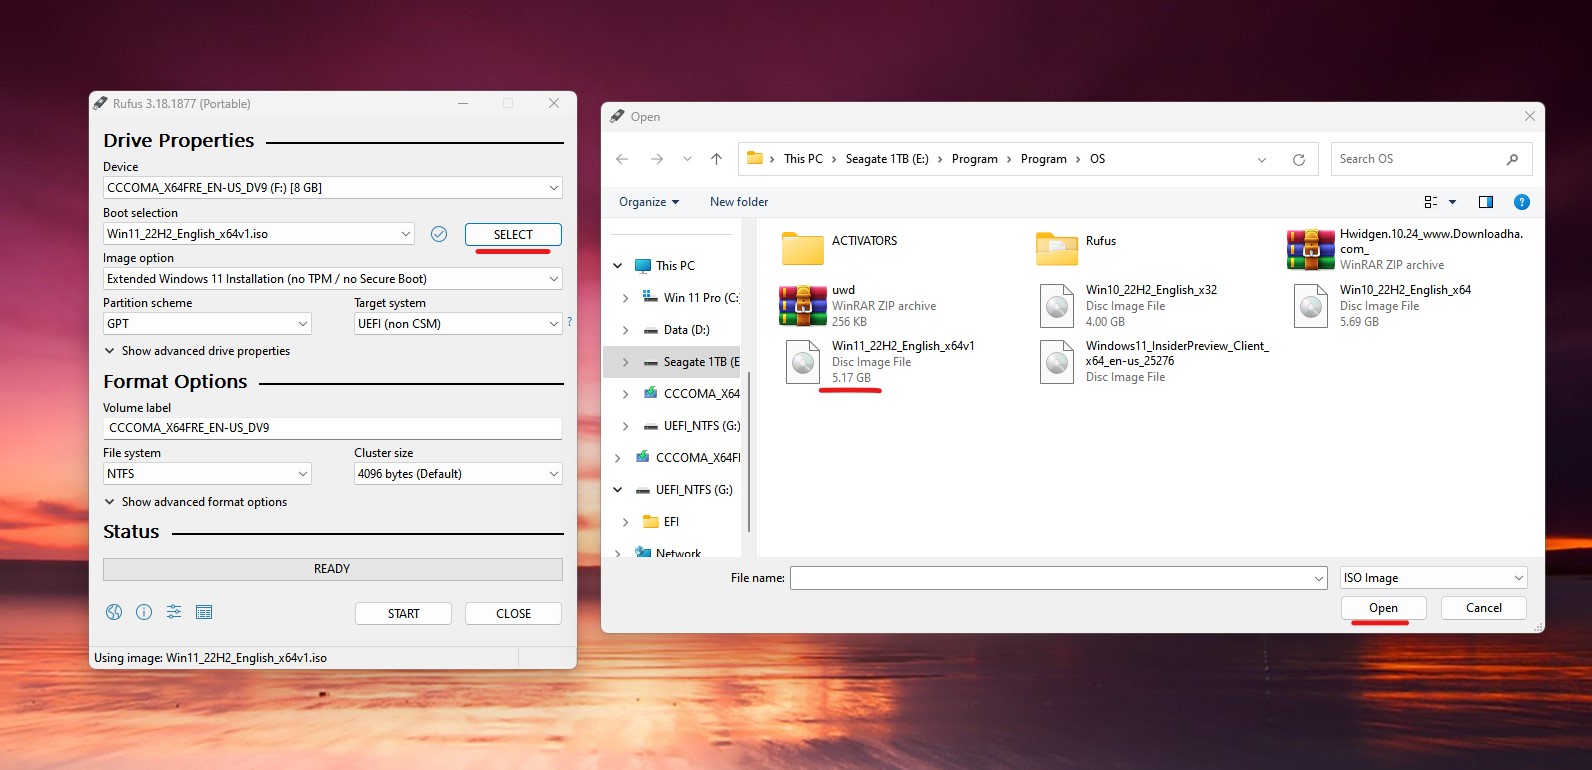Refresh the OS folder listing

(1299, 159)
